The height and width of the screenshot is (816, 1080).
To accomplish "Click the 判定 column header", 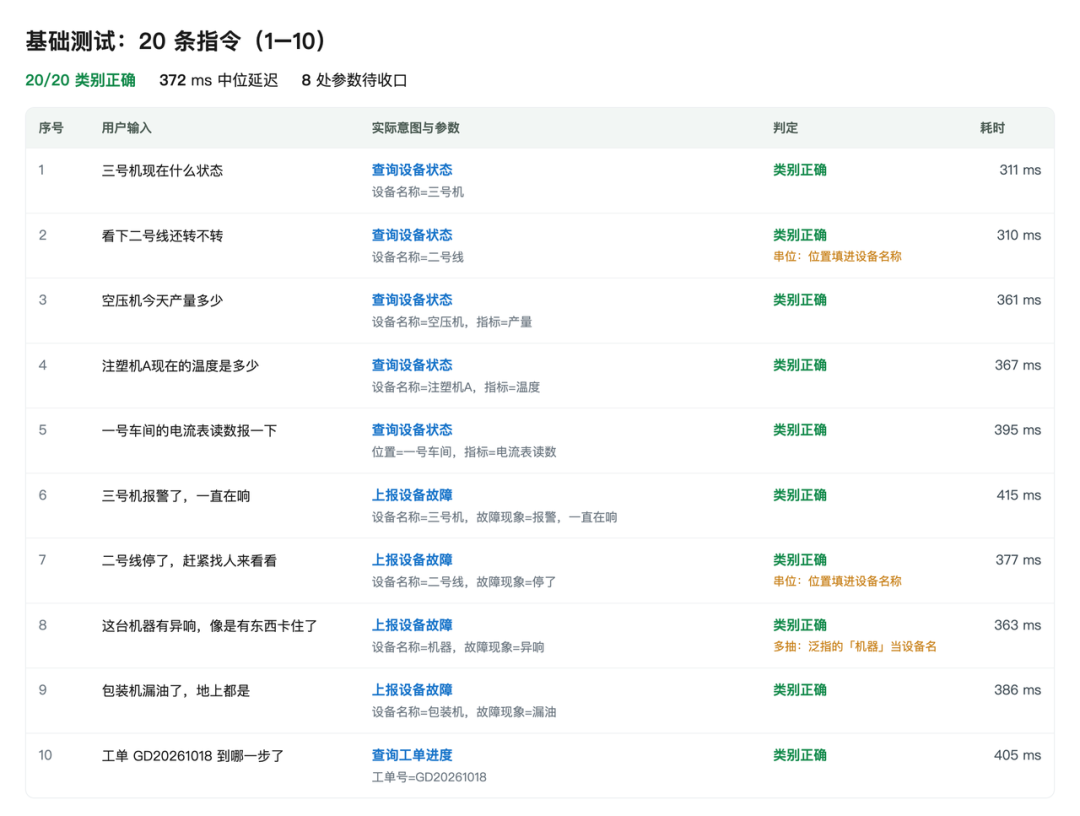I will point(785,128).
